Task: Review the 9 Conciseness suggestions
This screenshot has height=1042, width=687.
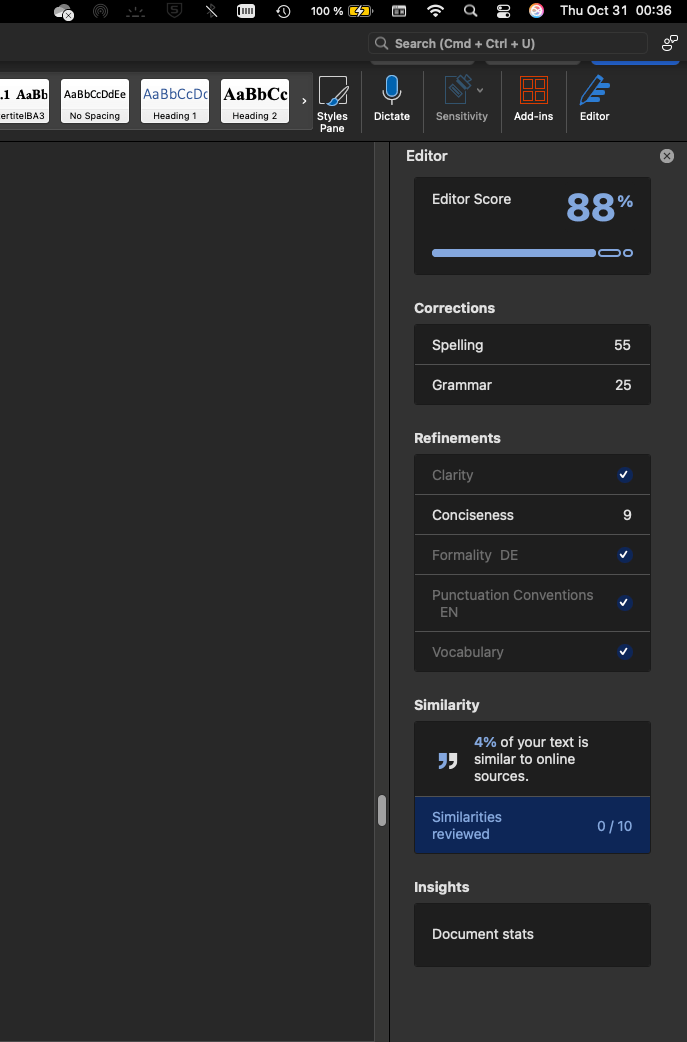Action: coord(532,515)
